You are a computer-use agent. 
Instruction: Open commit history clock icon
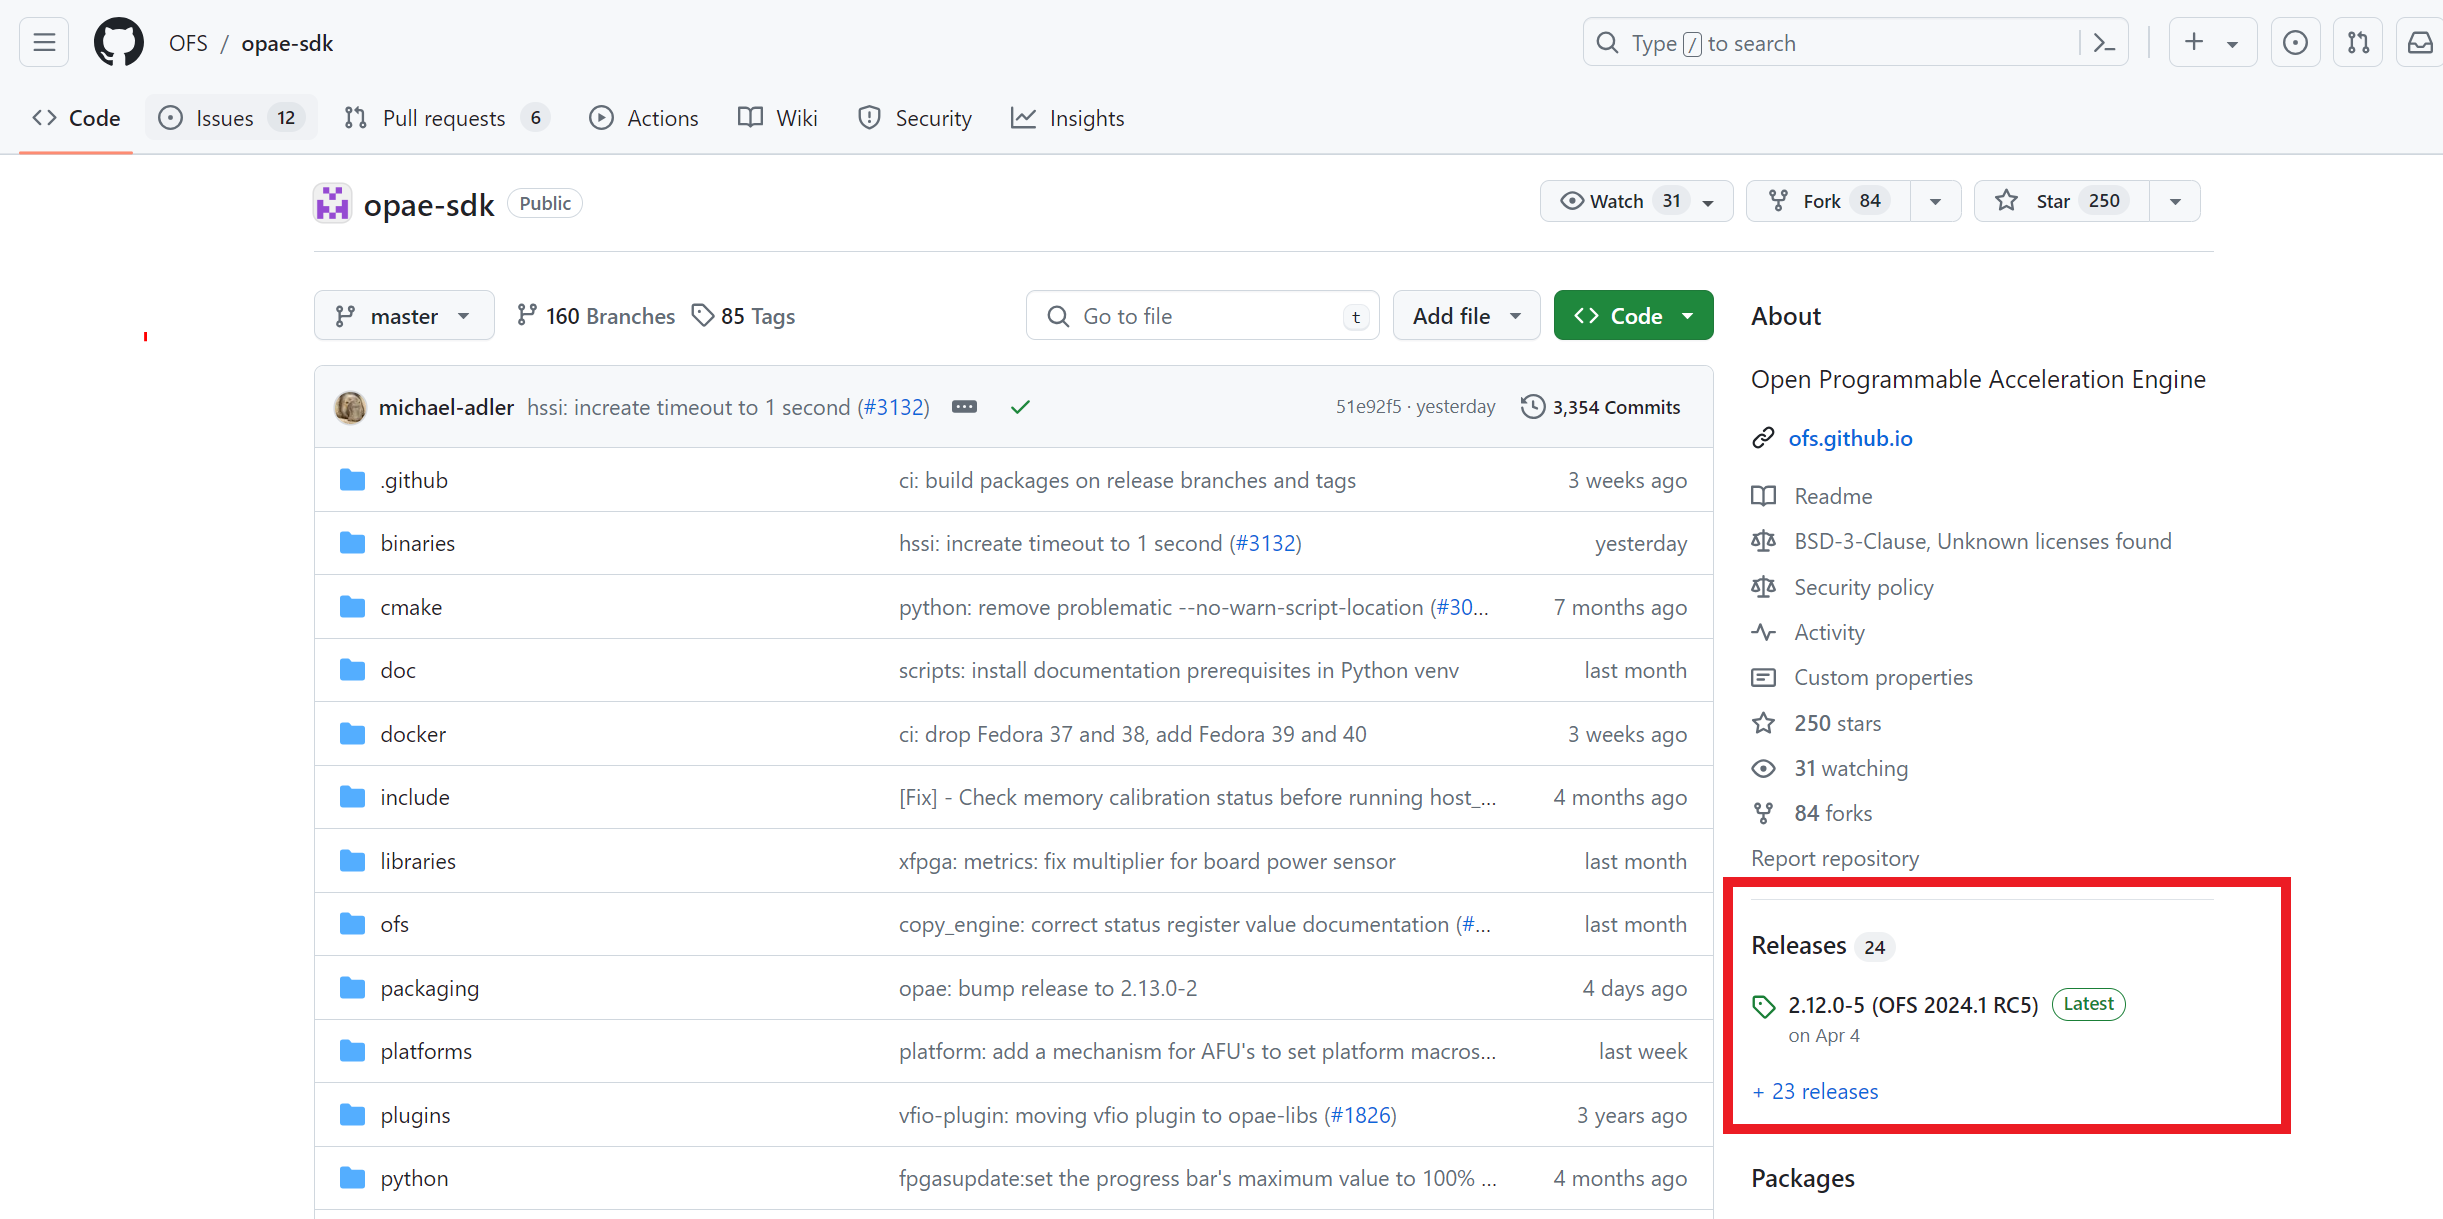coord(1532,407)
